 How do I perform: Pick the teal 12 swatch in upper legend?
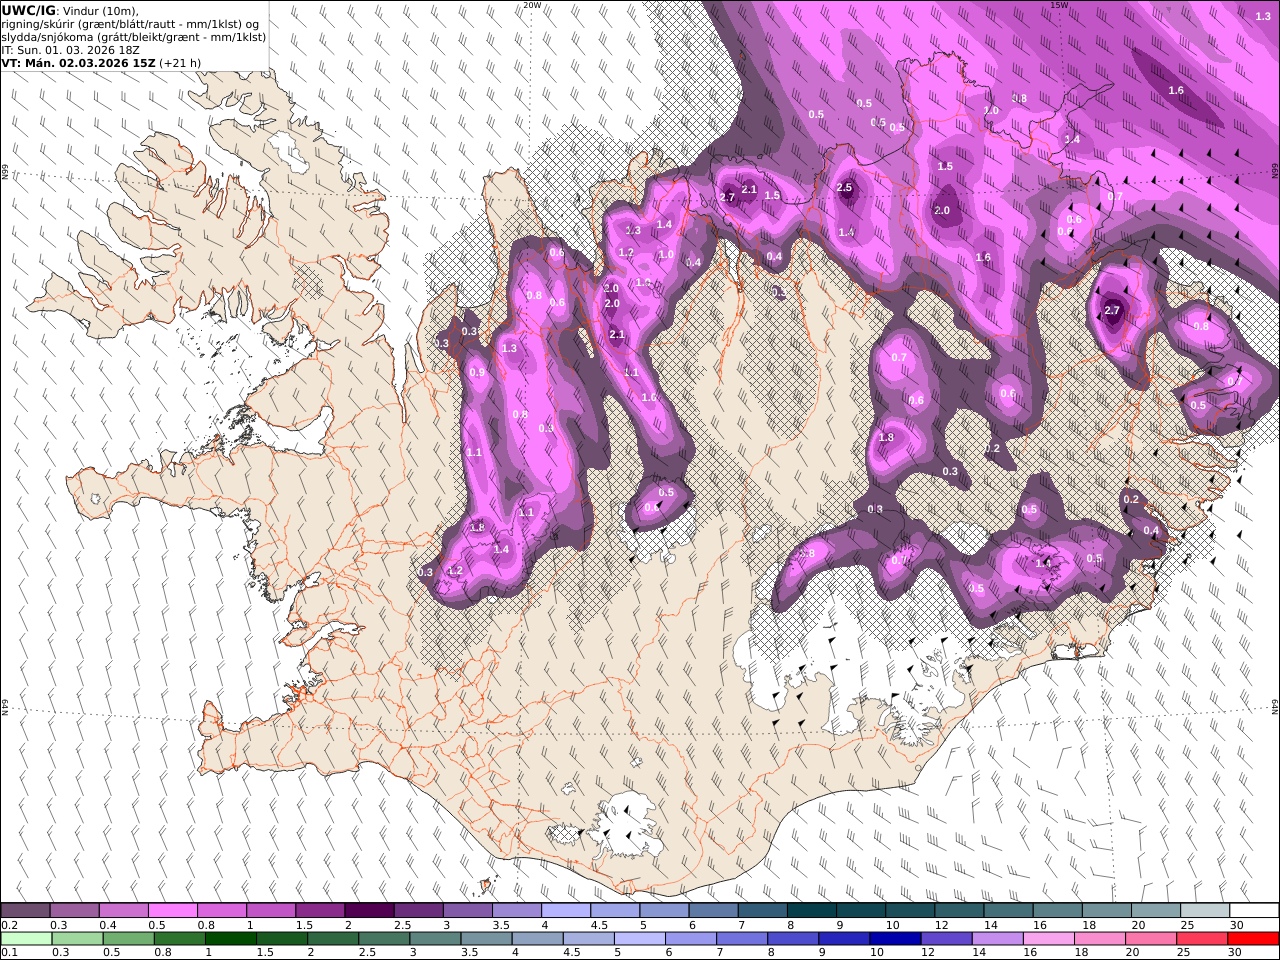coord(959,910)
